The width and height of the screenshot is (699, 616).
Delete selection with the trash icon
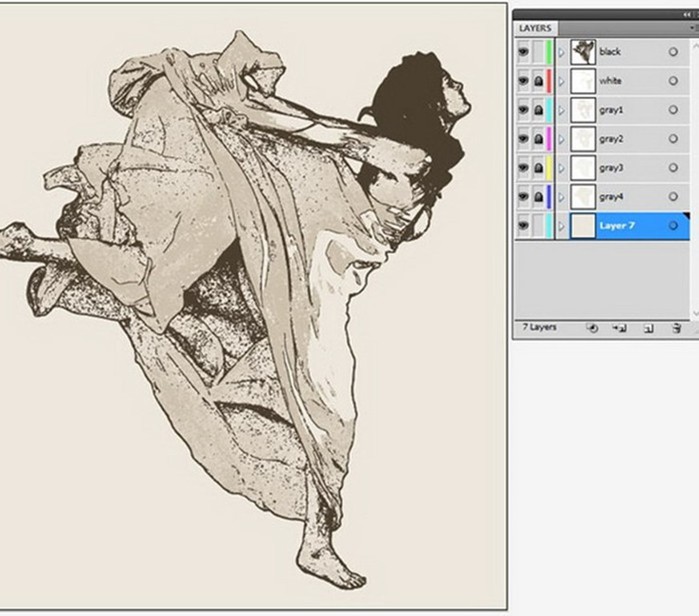[x=676, y=328]
